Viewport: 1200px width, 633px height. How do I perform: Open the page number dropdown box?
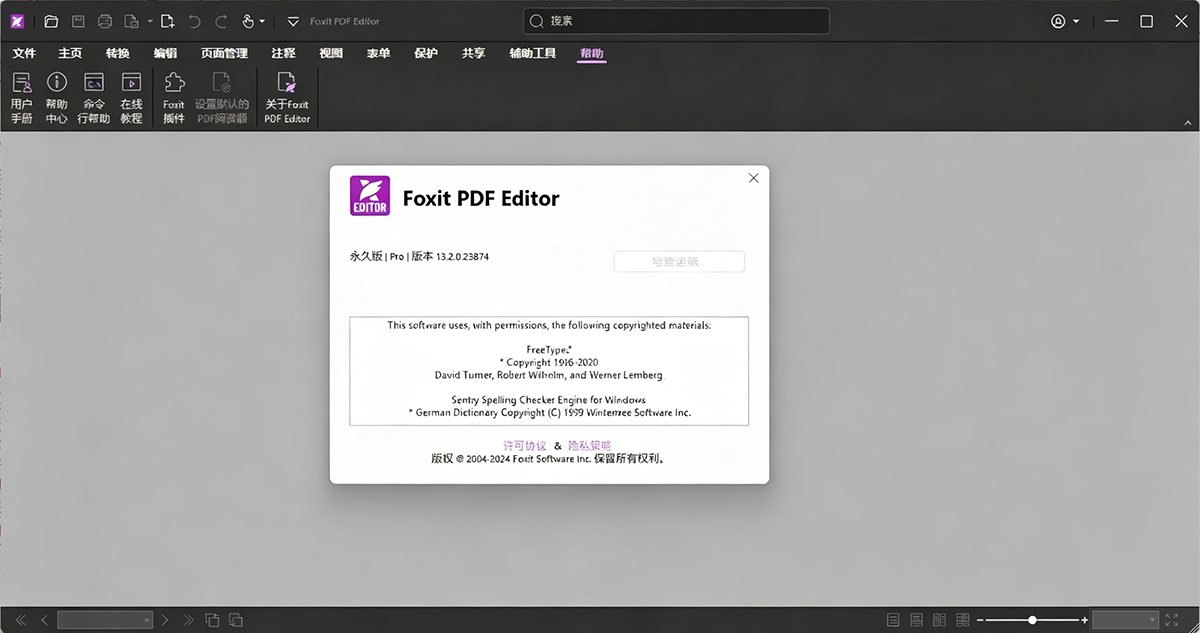pos(105,620)
